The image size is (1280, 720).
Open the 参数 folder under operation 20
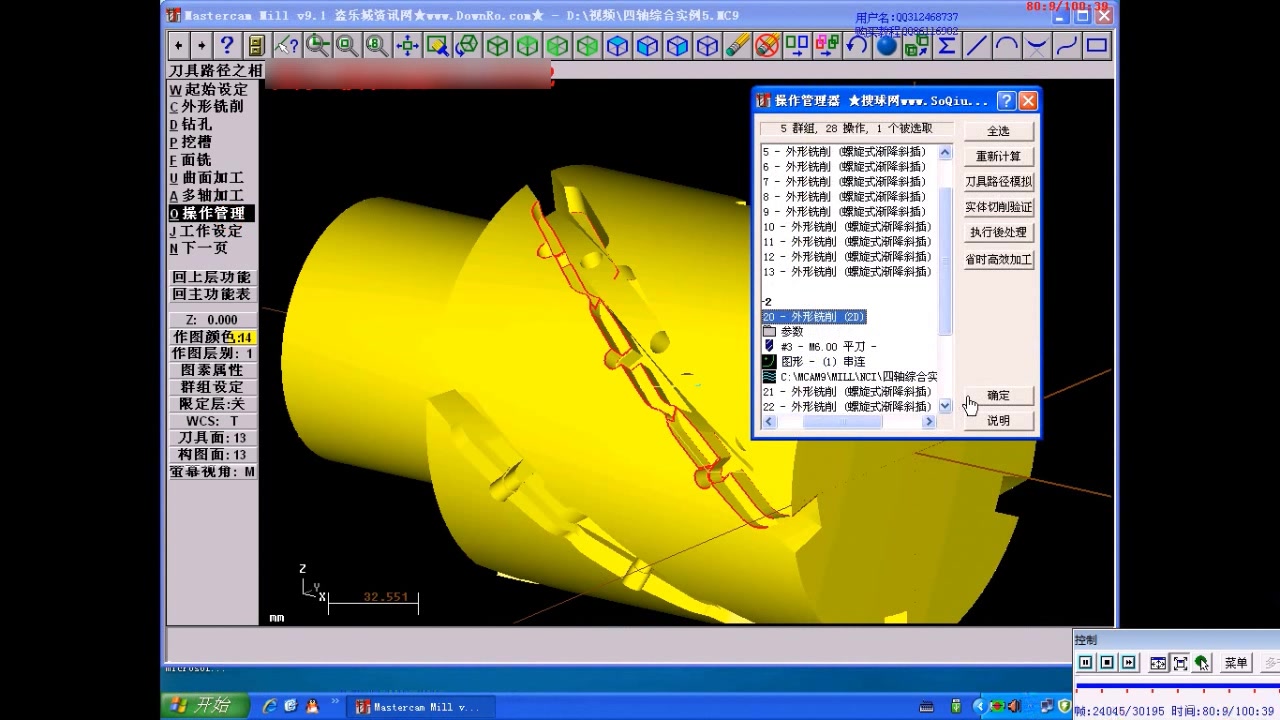coord(783,331)
